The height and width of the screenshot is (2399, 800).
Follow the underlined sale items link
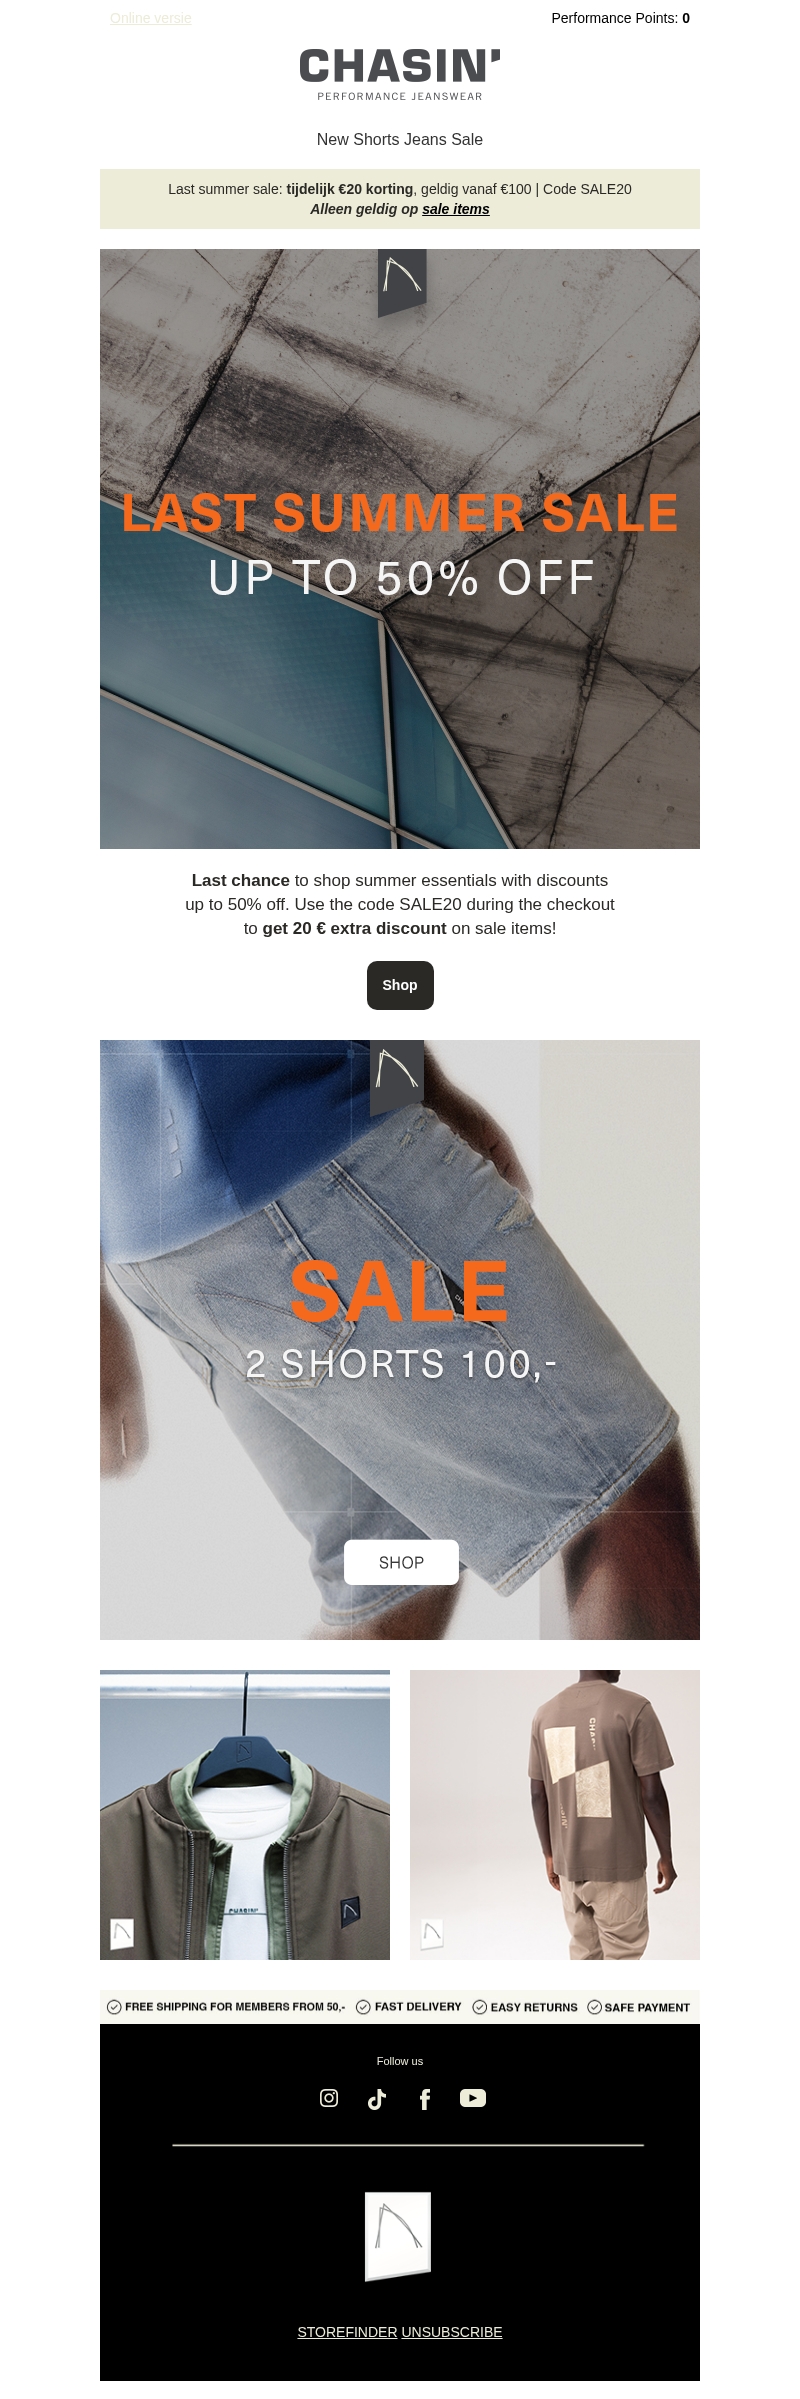pyautogui.click(x=456, y=209)
